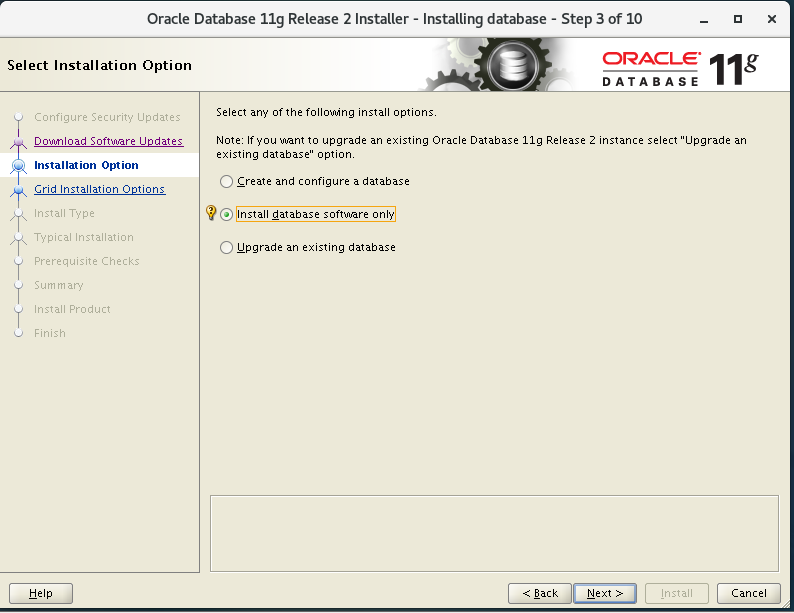Screen dimensions: 794x613
Task: Click inside the empty message area box
Action: pyautogui.click(x=494, y=534)
